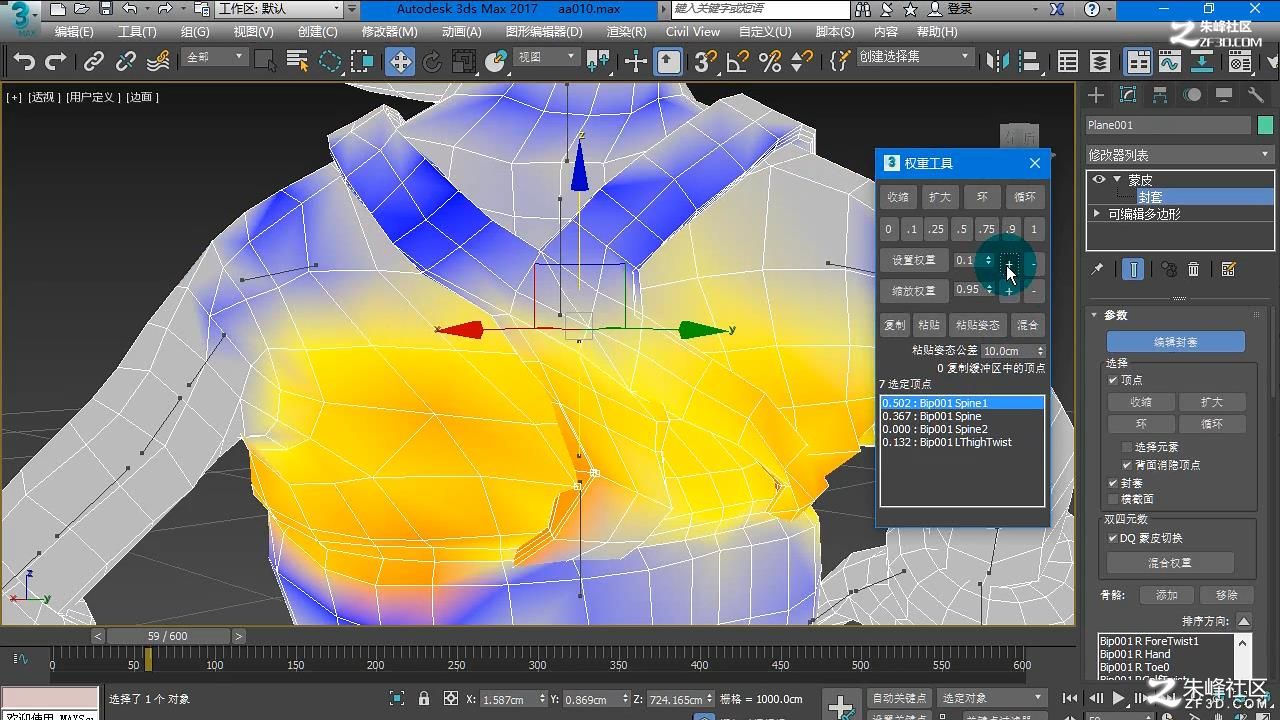
Task: Open the Civil View menu
Action: (x=692, y=32)
